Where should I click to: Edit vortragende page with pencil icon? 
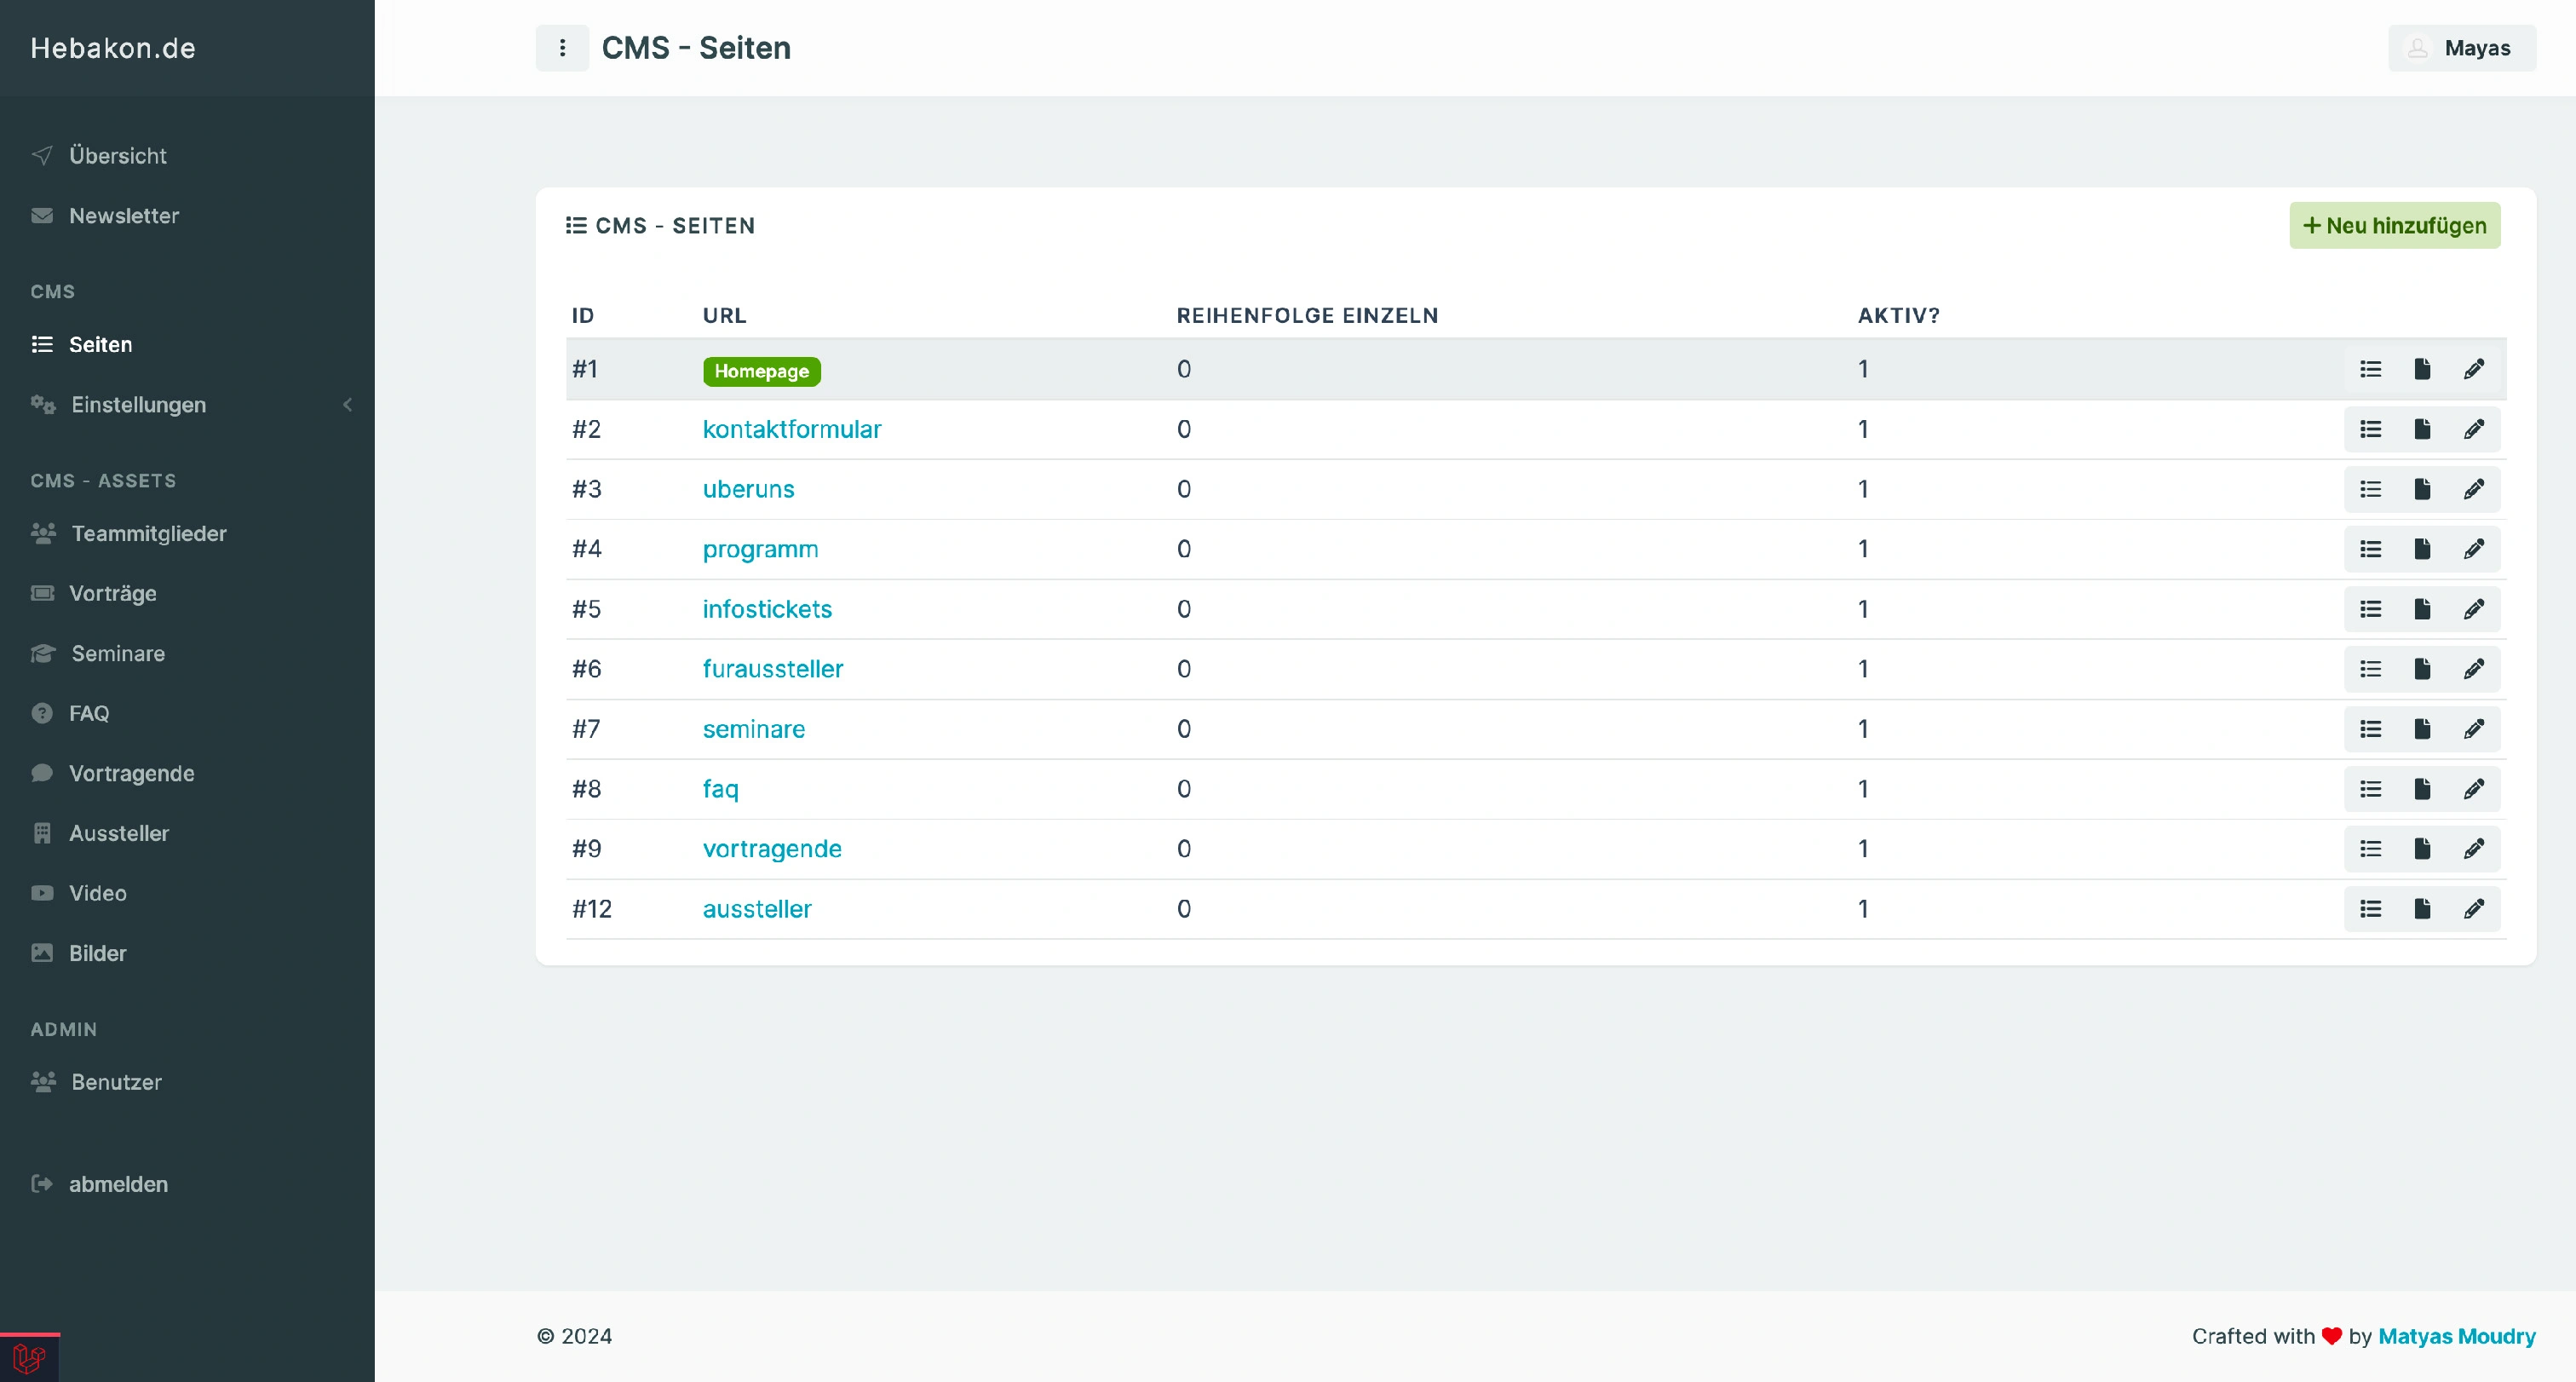pyautogui.click(x=2474, y=849)
